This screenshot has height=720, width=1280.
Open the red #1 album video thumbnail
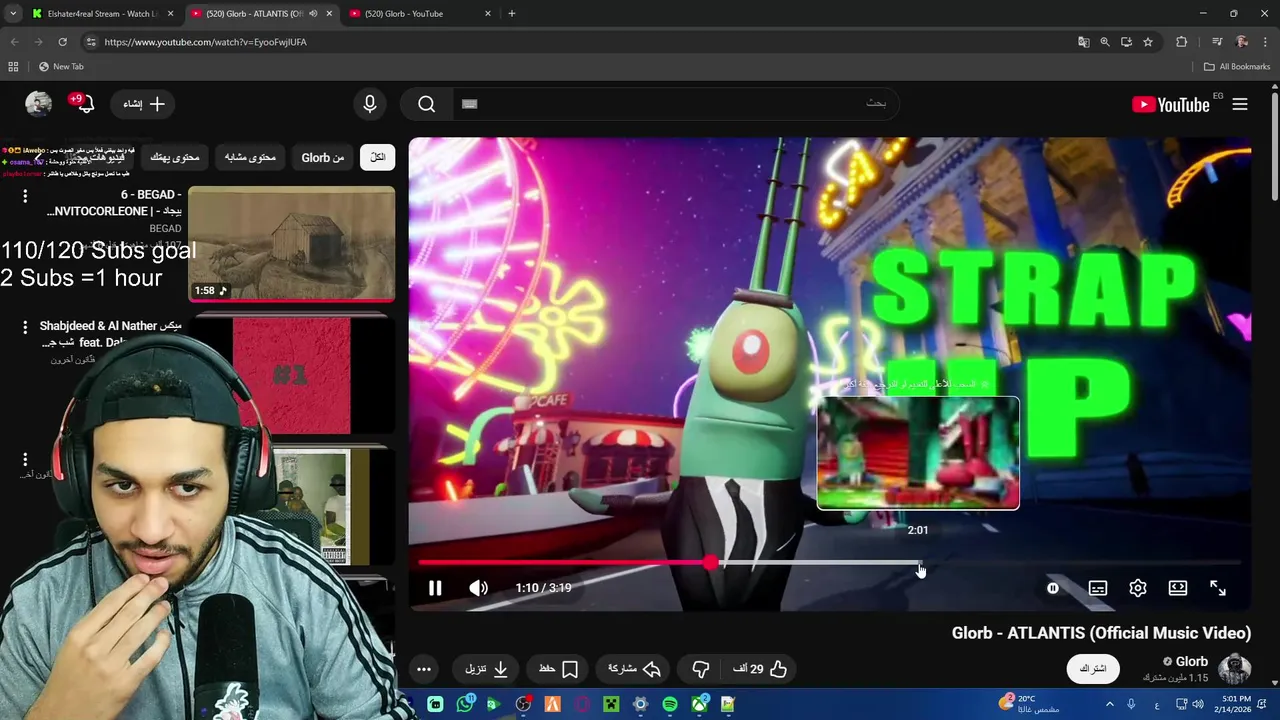tap(292, 375)
